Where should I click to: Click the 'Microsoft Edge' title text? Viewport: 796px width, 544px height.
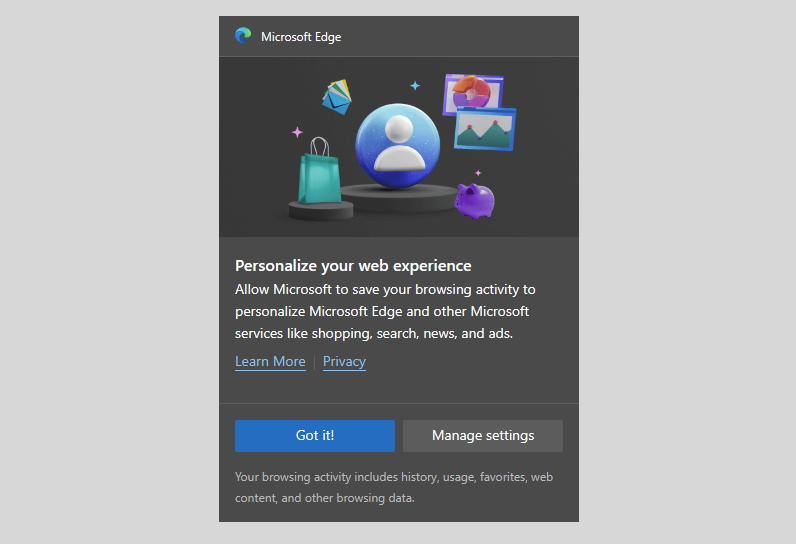(301, 37)
